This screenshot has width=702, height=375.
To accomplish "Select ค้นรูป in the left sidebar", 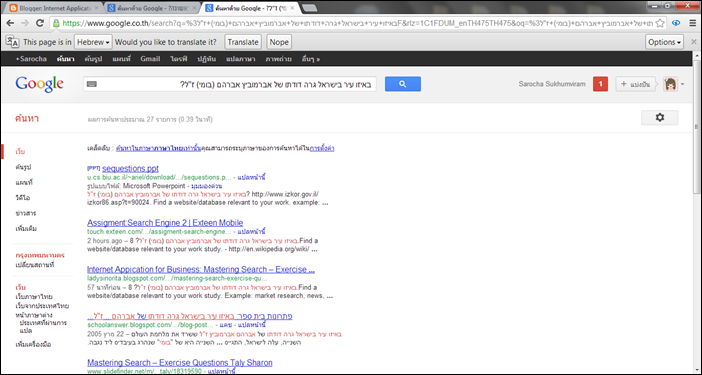I will pos(23,167).
